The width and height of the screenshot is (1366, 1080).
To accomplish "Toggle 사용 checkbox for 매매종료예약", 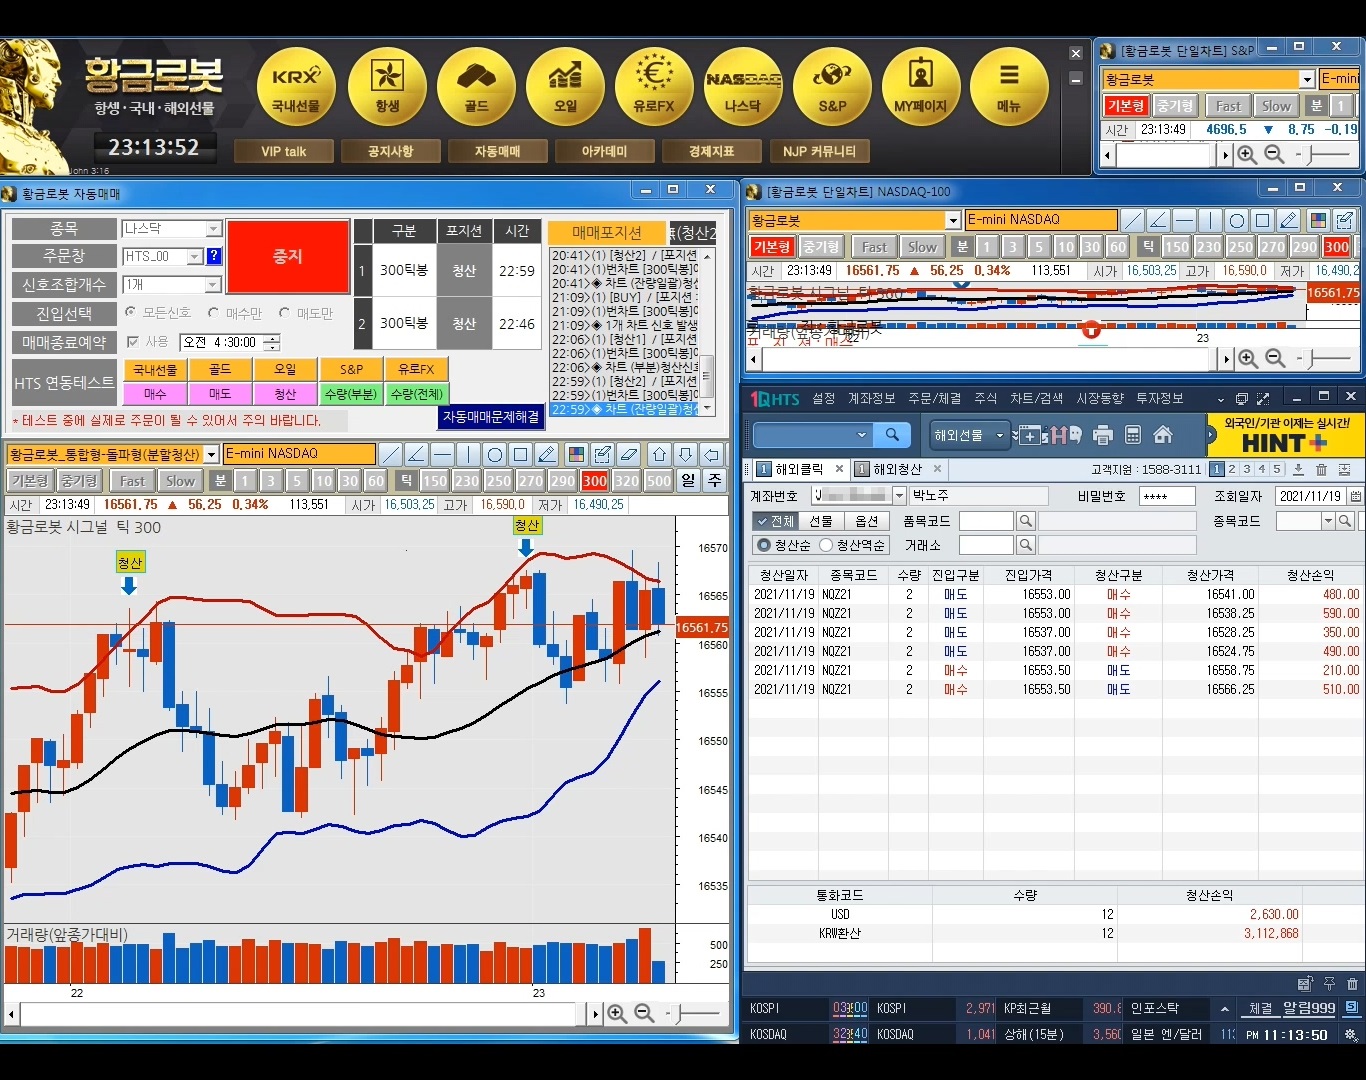I will coord(133,342).
